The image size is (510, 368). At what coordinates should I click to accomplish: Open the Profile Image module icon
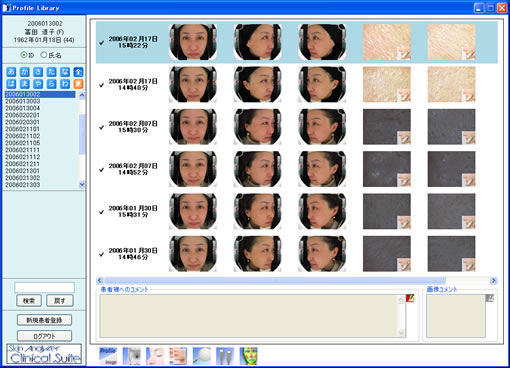point(108,356)
